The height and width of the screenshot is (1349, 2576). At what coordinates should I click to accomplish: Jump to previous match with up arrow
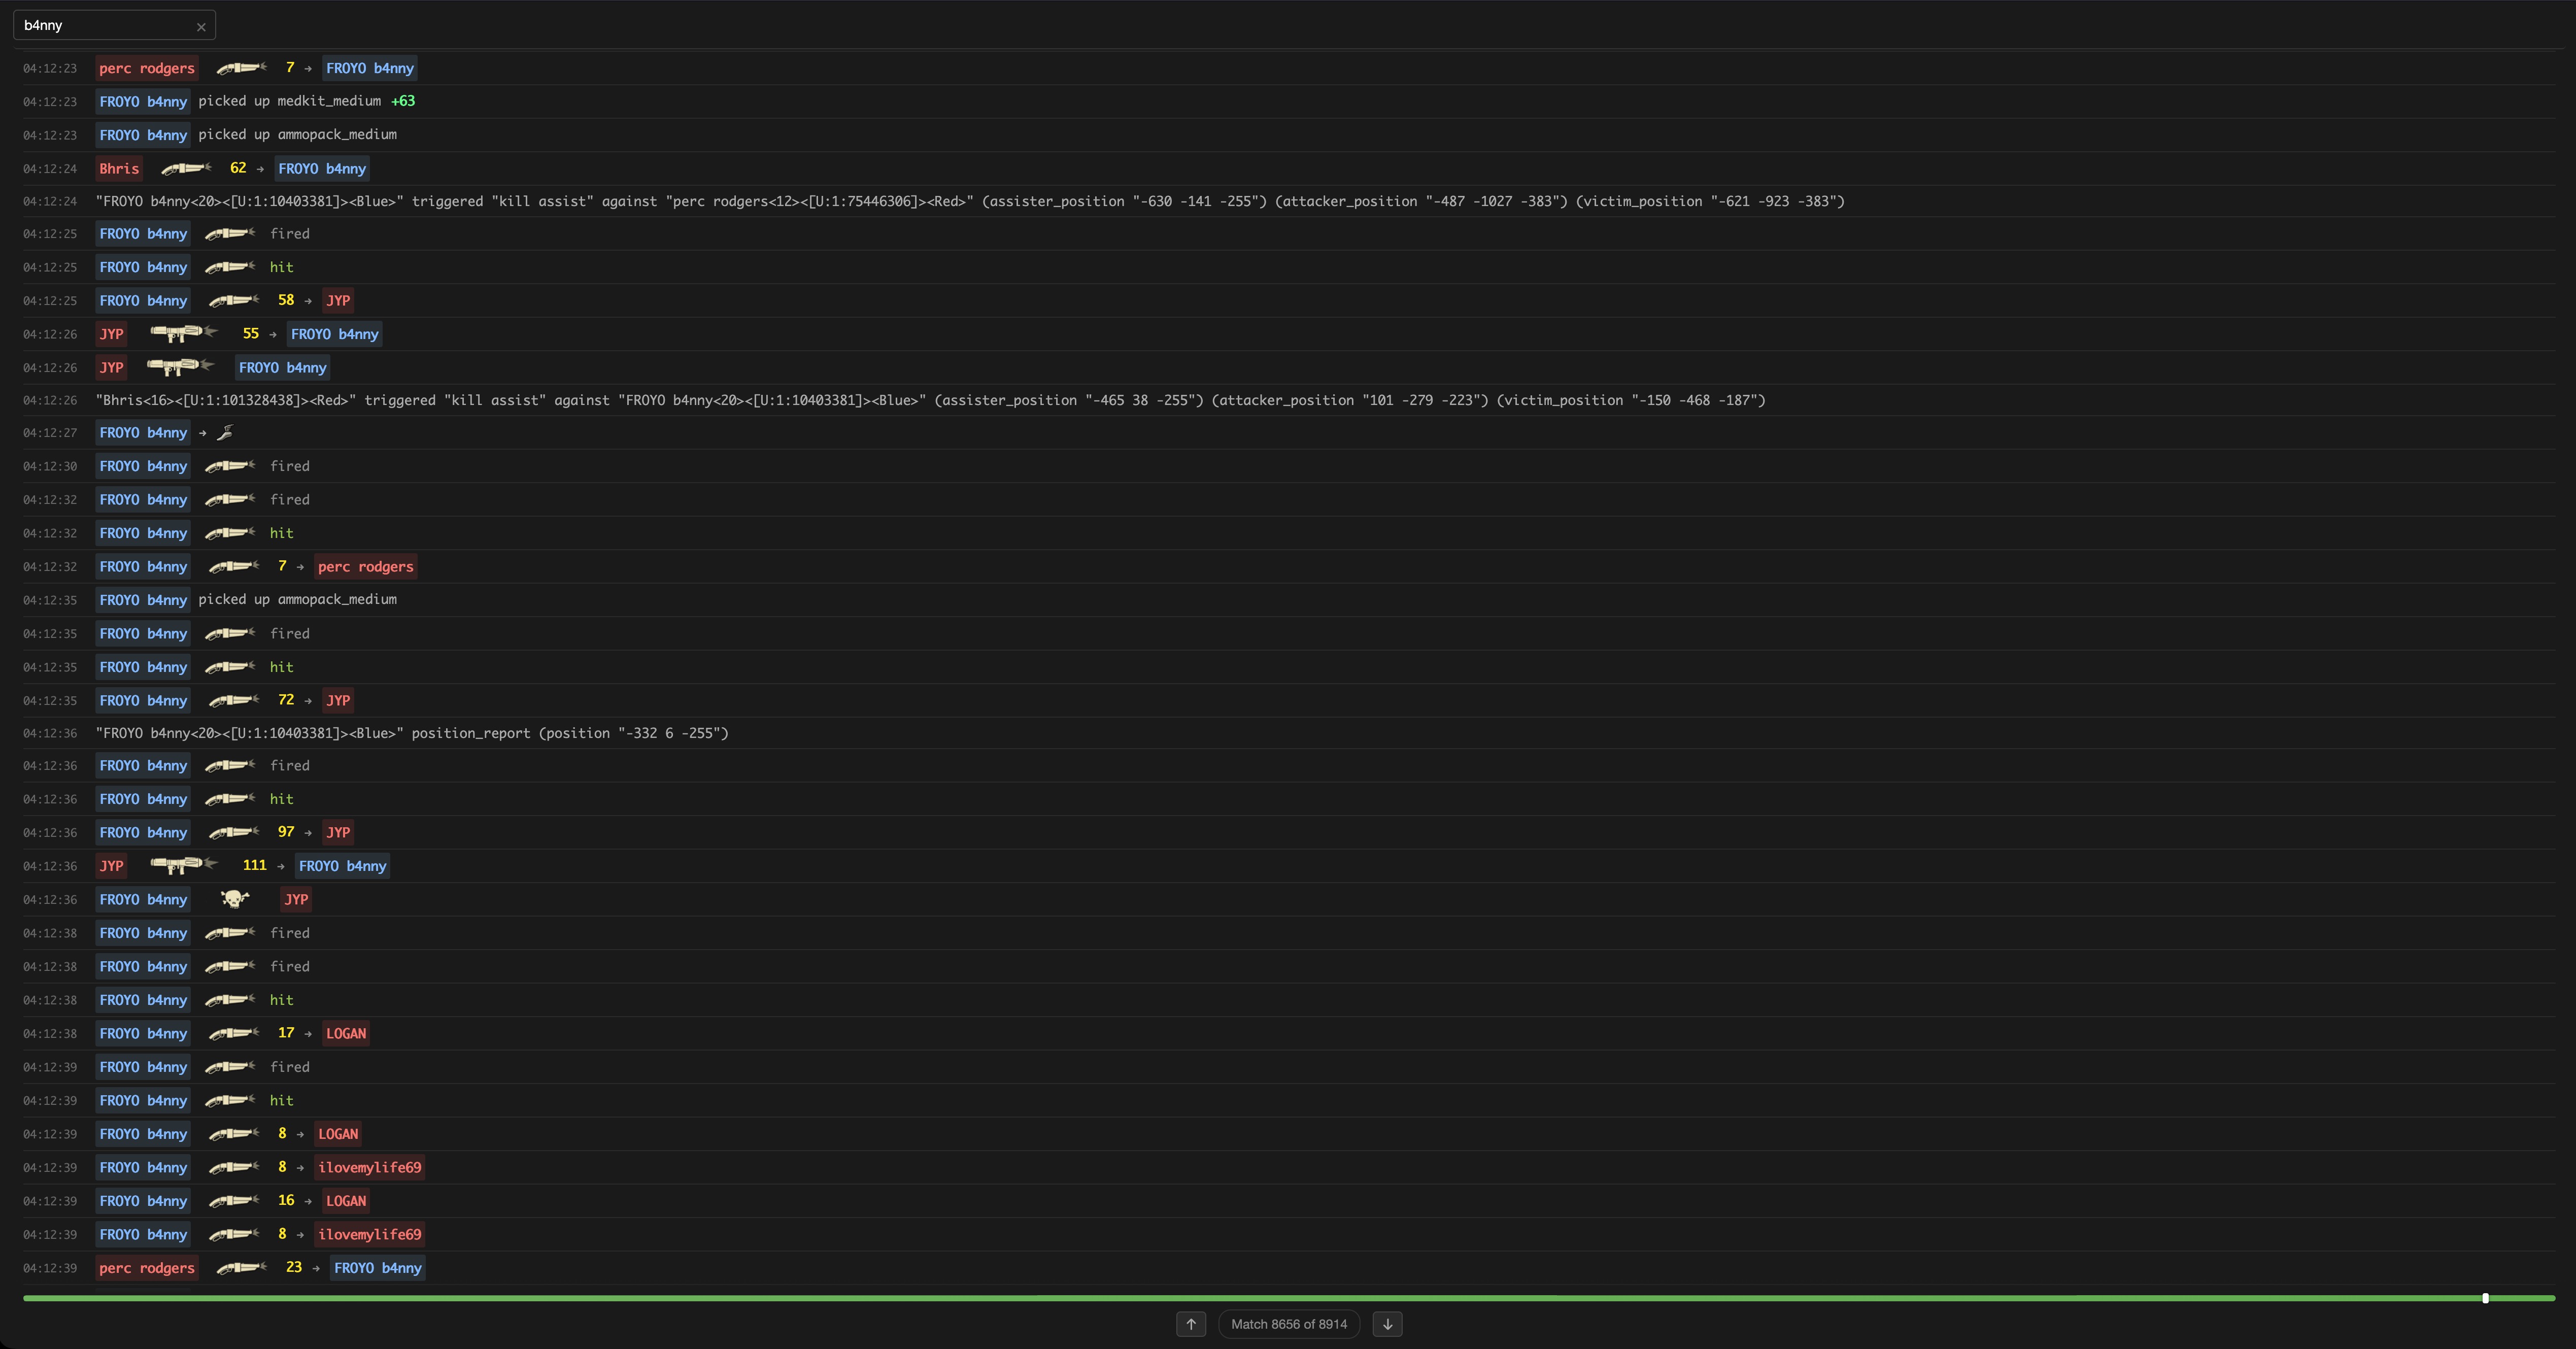tap(1190, 1324)
